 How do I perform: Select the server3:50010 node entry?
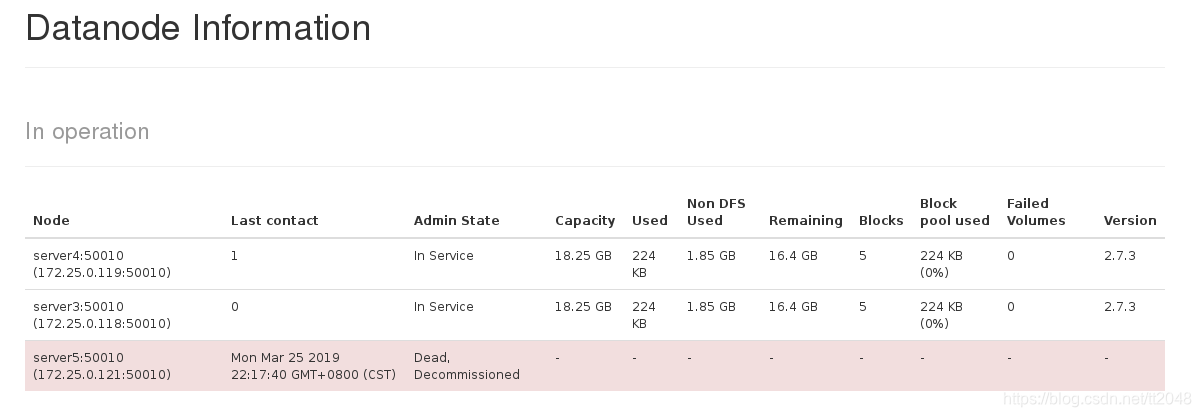pos(101,315)
